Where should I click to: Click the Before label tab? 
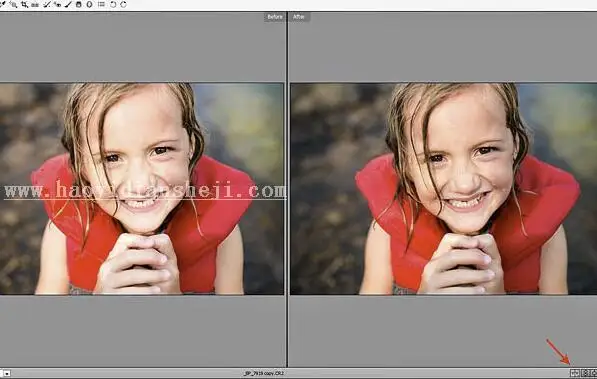pyautogui.click(x=275, y=17)
